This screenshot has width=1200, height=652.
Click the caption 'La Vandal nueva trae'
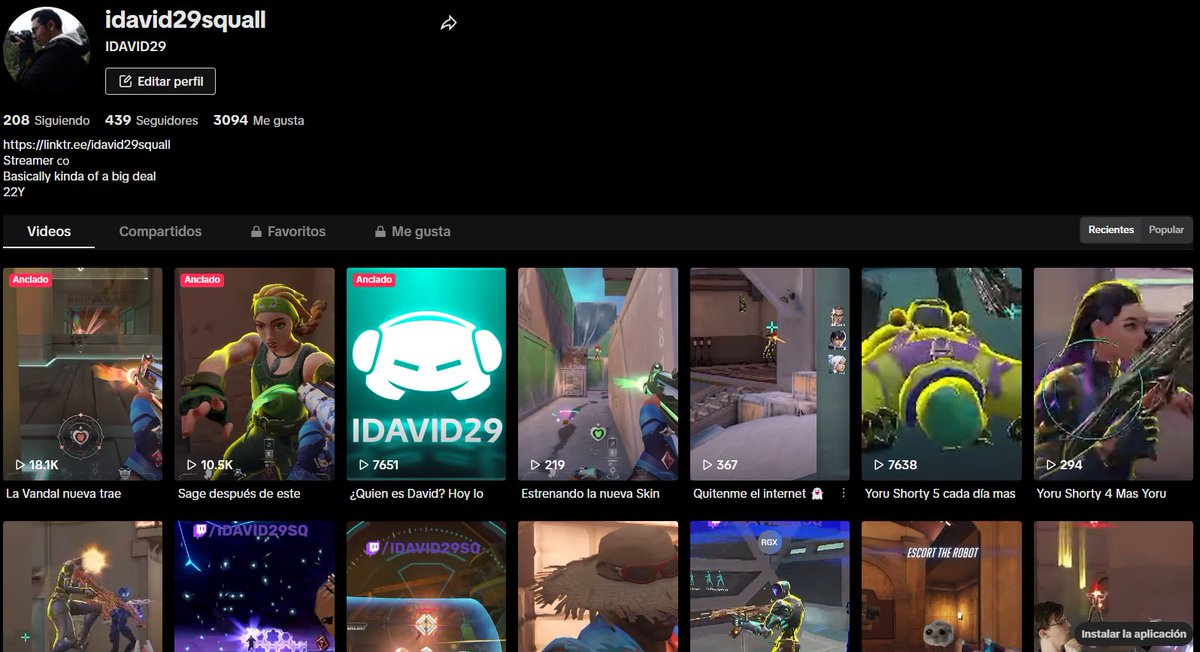(x=64, y=494)
